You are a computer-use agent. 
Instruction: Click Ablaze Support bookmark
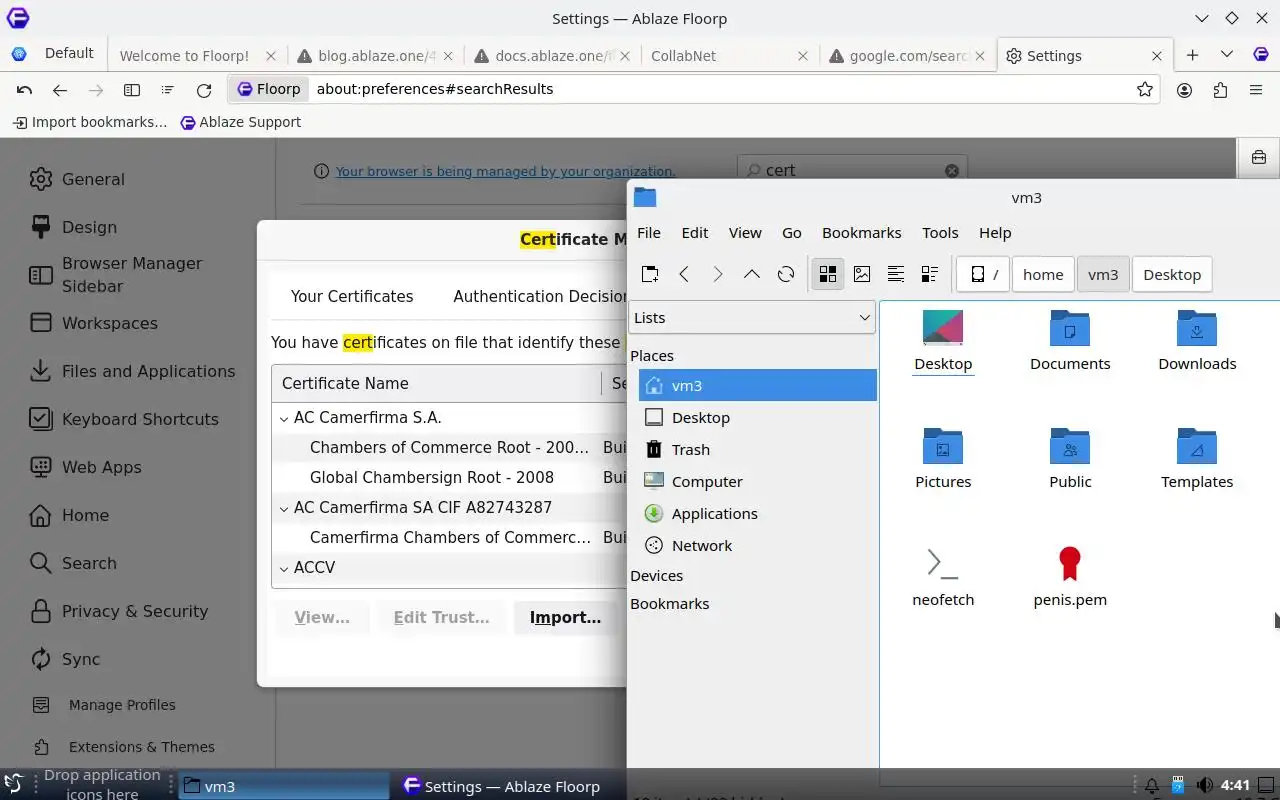click(x=240, y=122)
